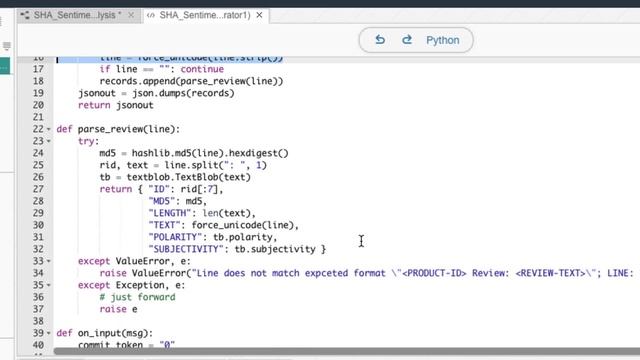This screenshot has height=360, width=640.
Task: Click on 'md5 = hashlib.md5(line).hexdigest()' line
Action: click(194, 153)
